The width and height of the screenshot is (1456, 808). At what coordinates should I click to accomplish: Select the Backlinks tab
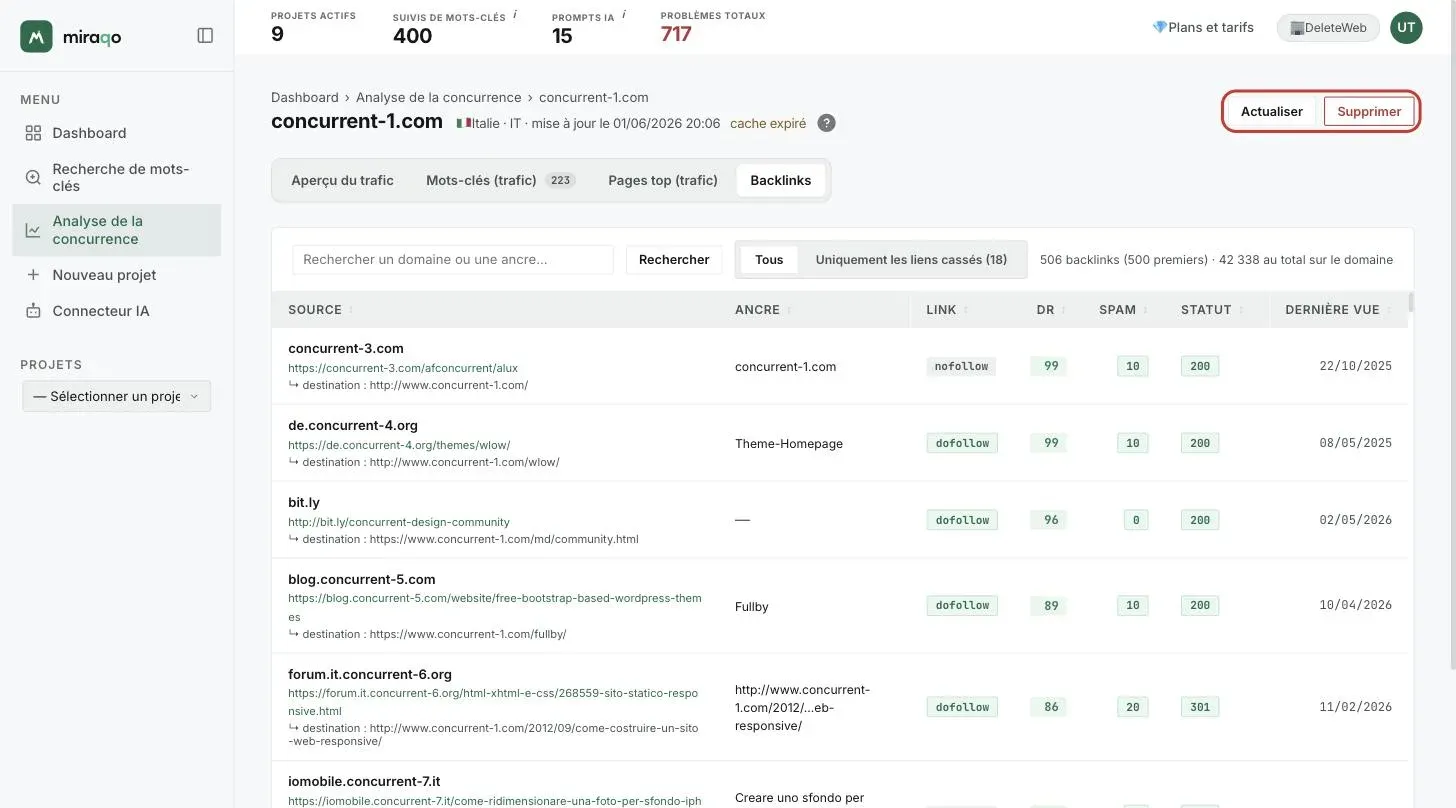click(x=781, y=181)
